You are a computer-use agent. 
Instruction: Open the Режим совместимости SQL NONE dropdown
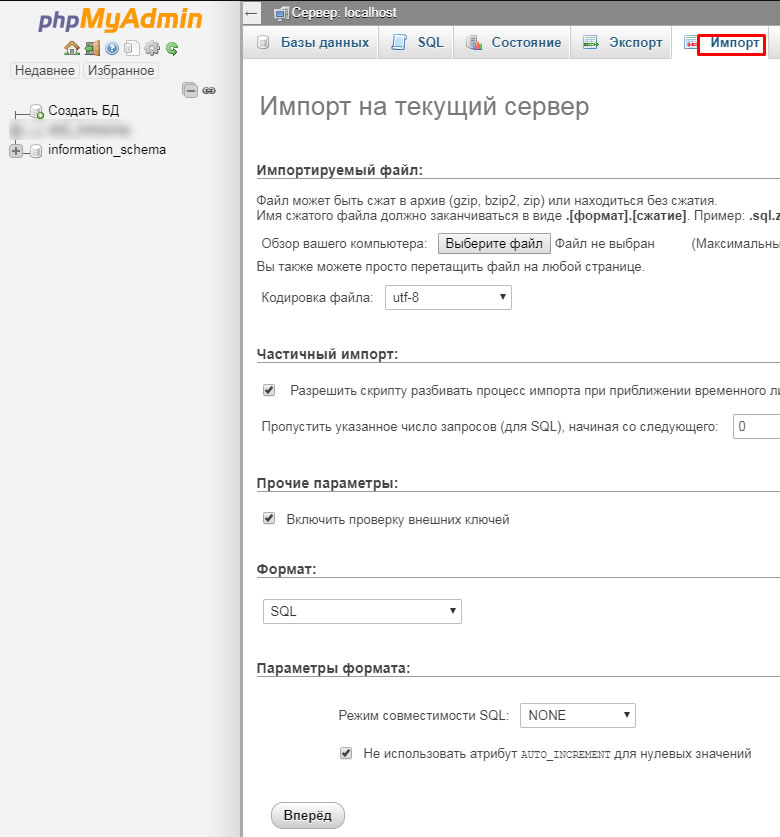[x=578, y=715]
